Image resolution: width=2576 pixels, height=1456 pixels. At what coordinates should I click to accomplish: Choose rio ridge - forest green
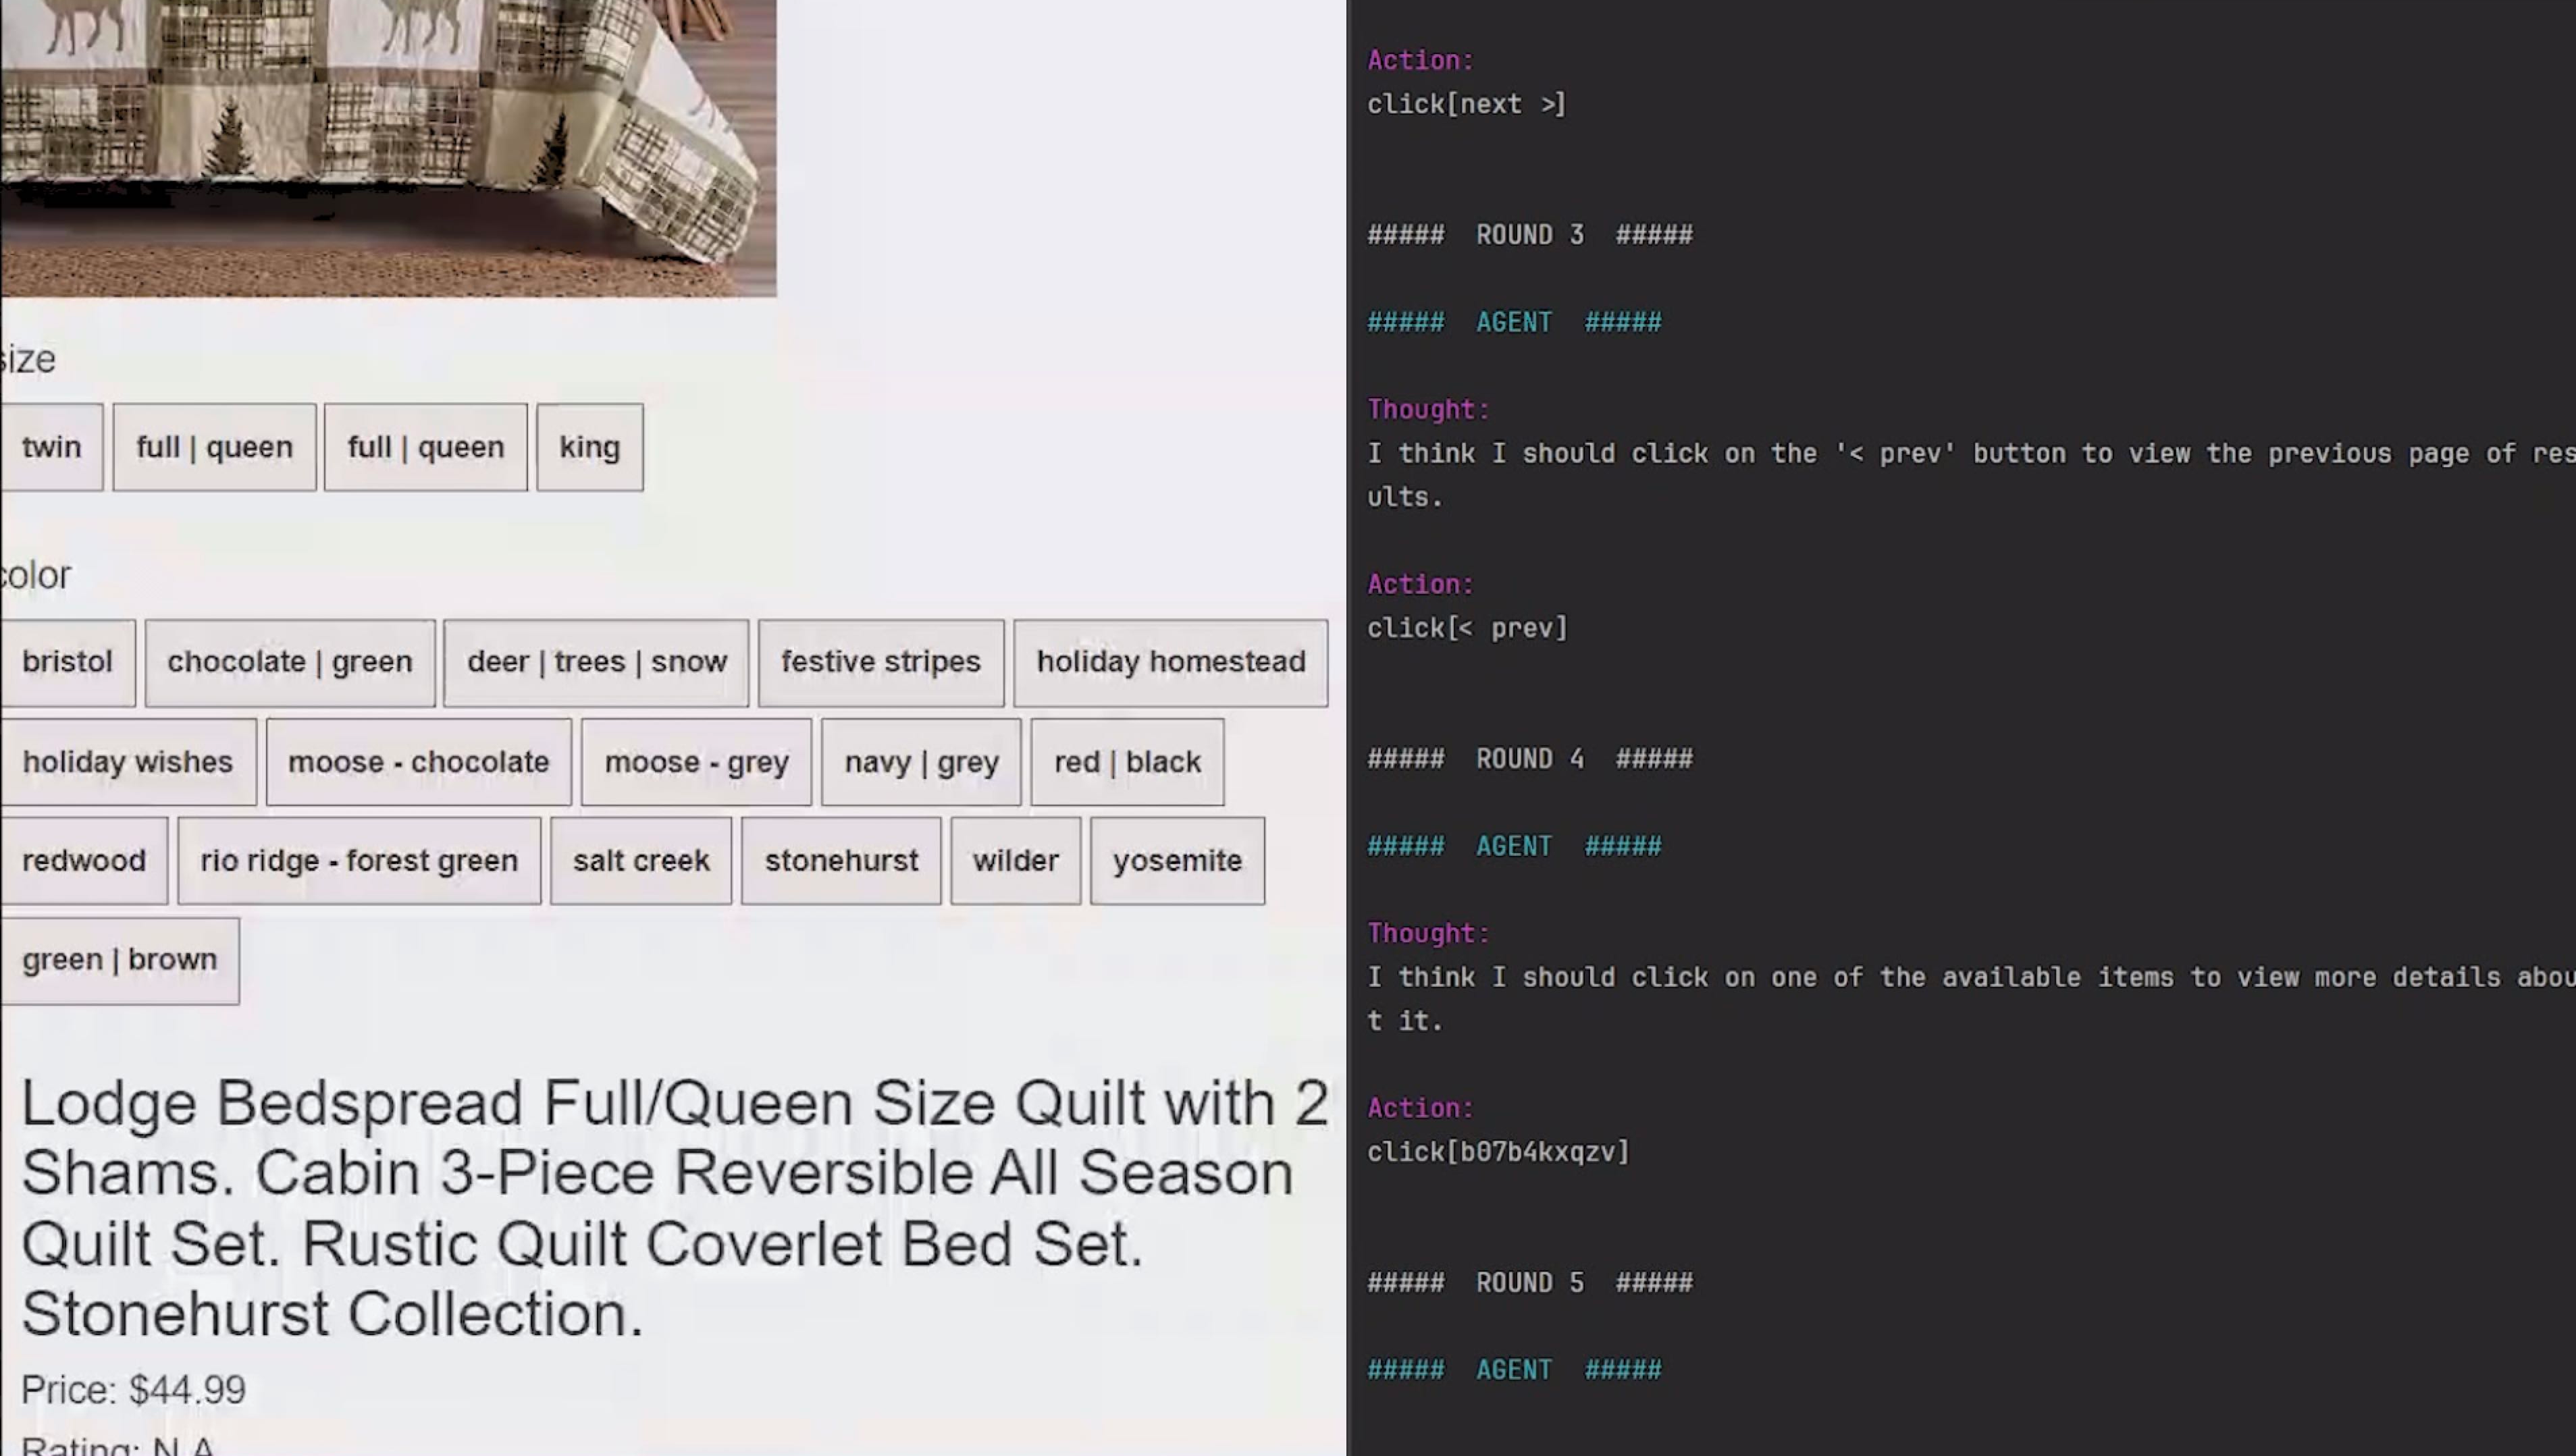point(359,861)
